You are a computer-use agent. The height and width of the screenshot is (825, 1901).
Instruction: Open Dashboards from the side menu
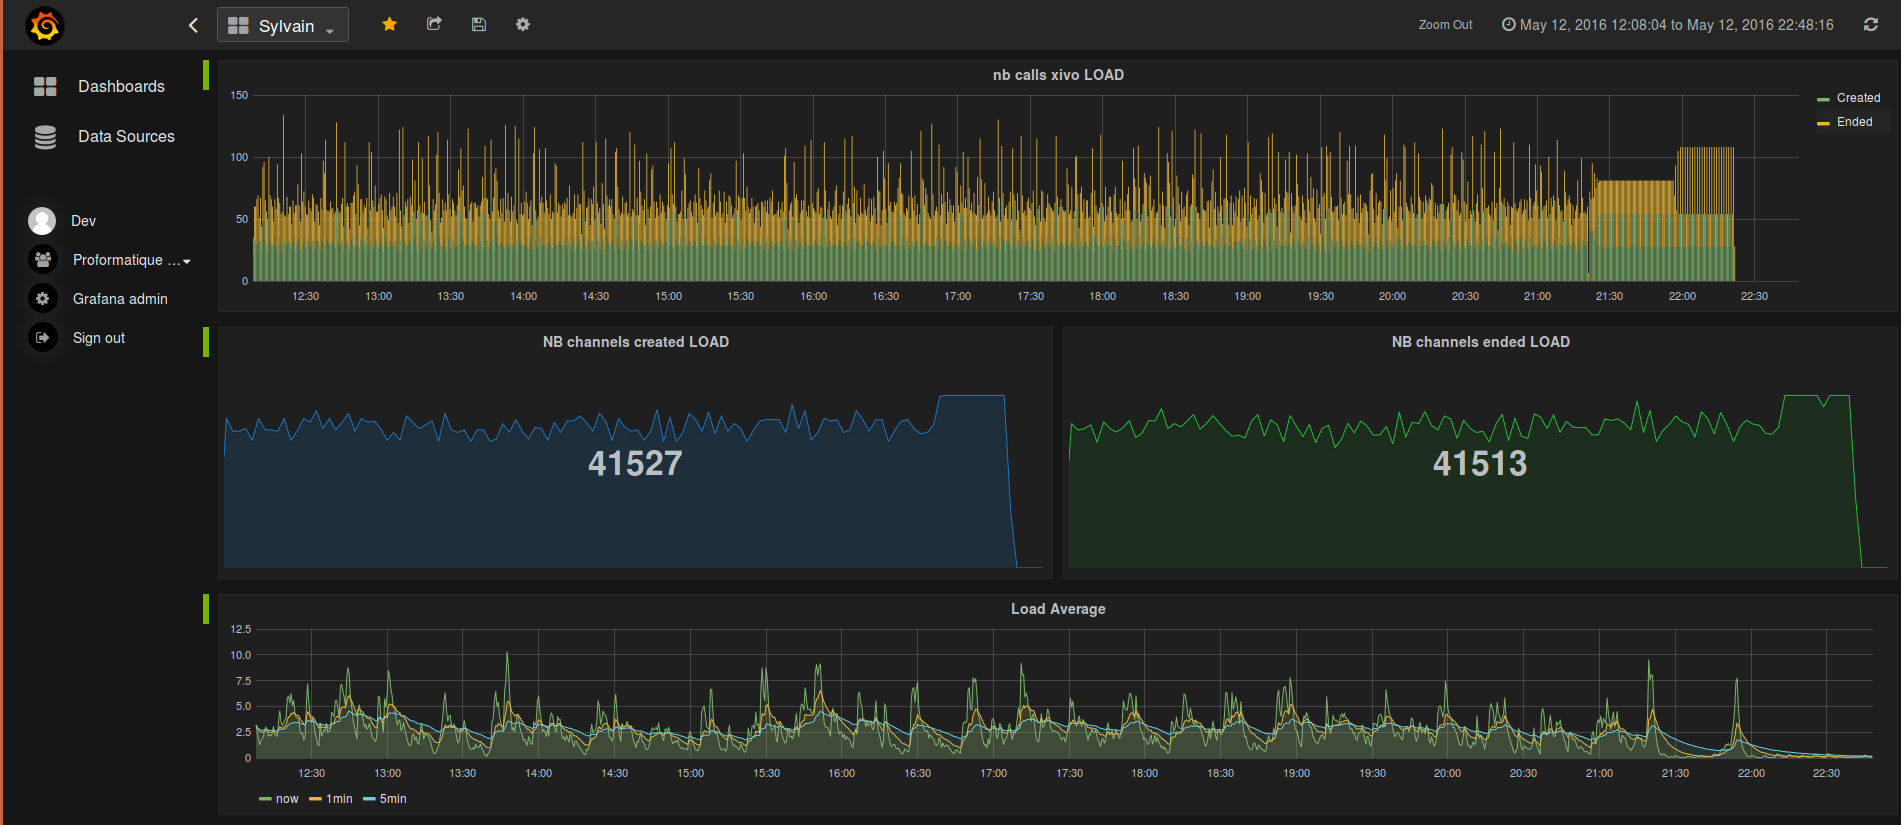pos(121,86)
